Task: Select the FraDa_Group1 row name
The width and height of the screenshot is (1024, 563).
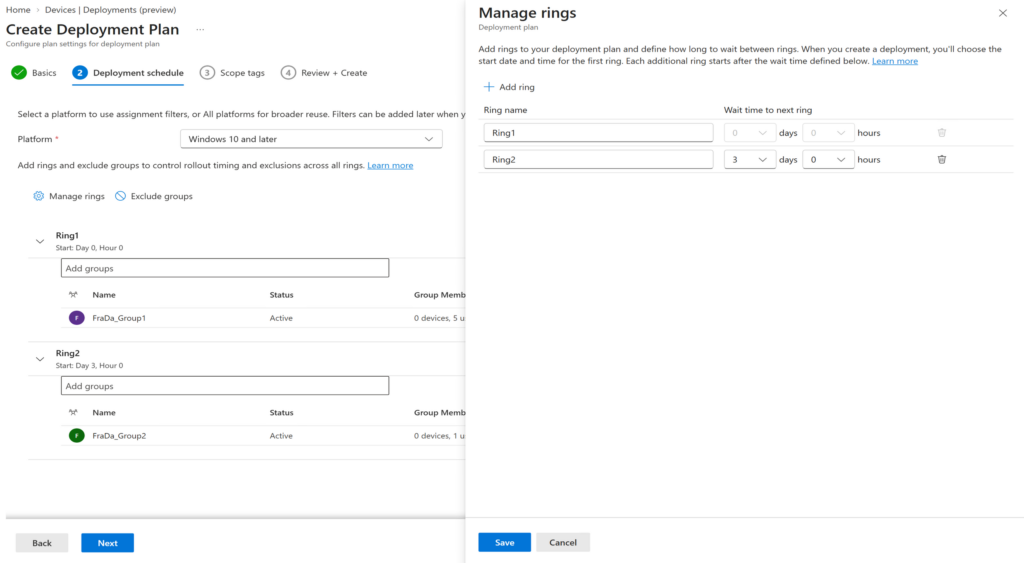Action: click(119, 318)
